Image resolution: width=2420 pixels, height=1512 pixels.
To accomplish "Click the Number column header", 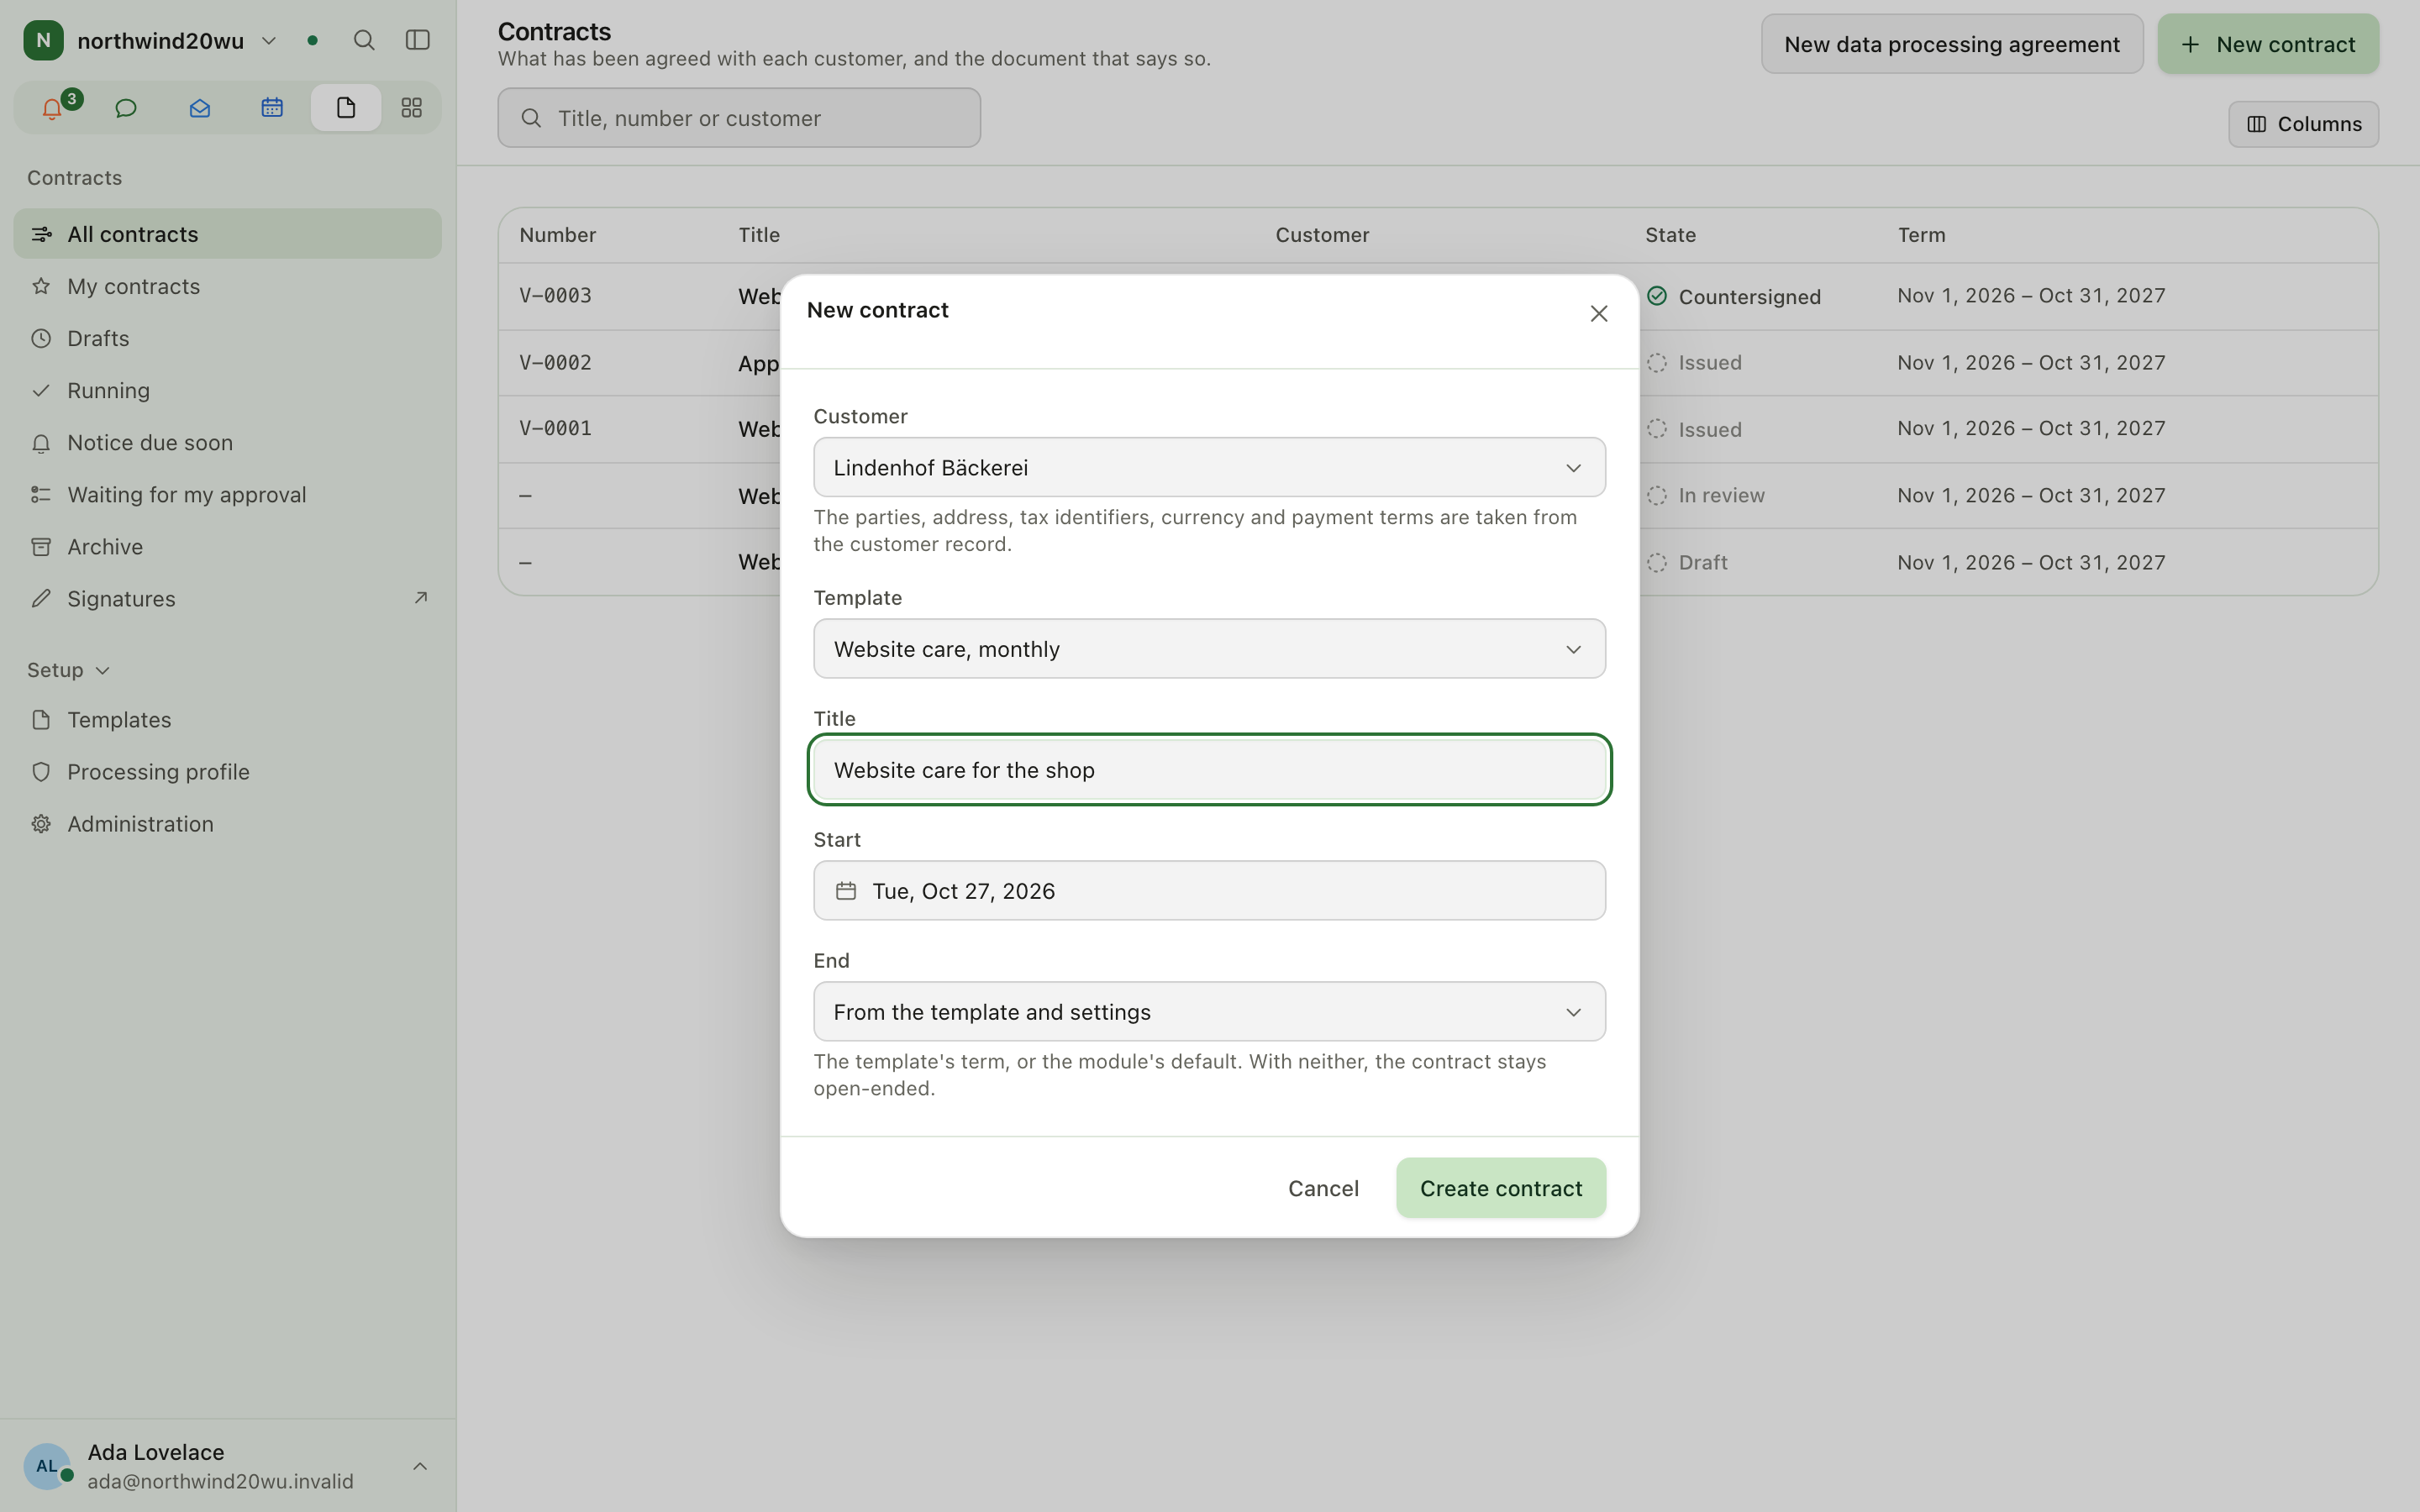I will [557, 235].
